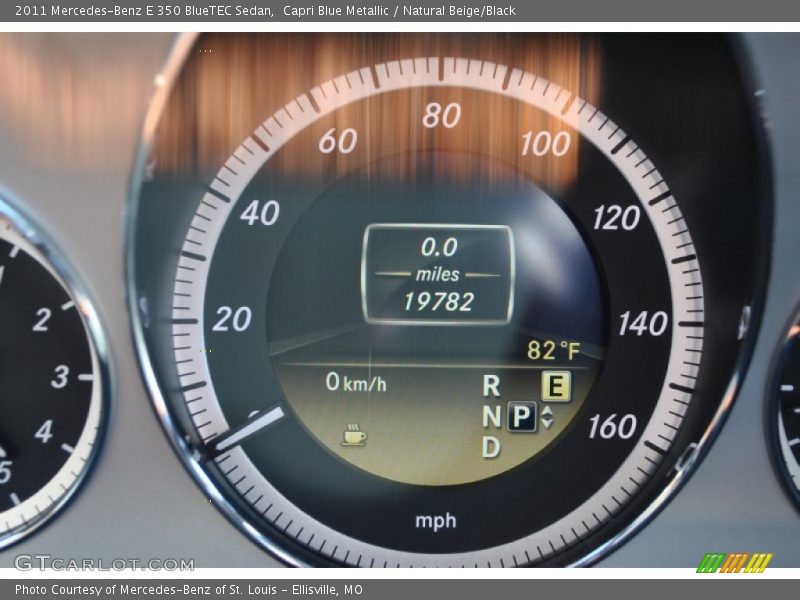Click the "2011 Mercedes-Benz E 350 BlueTEC Sedan" title

[144, 11]
